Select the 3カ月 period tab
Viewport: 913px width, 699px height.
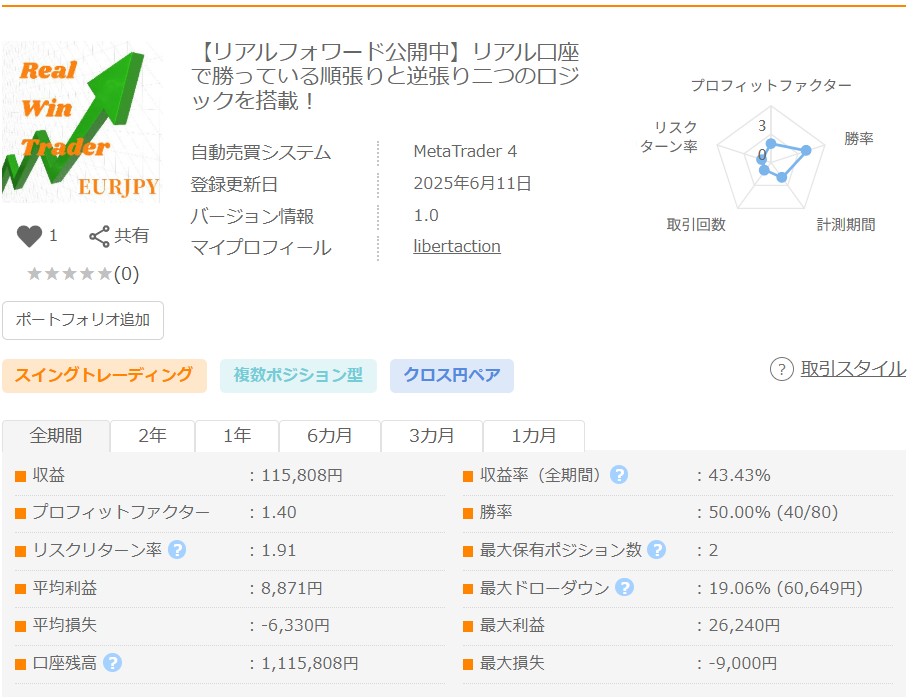[x=432, y=436]
